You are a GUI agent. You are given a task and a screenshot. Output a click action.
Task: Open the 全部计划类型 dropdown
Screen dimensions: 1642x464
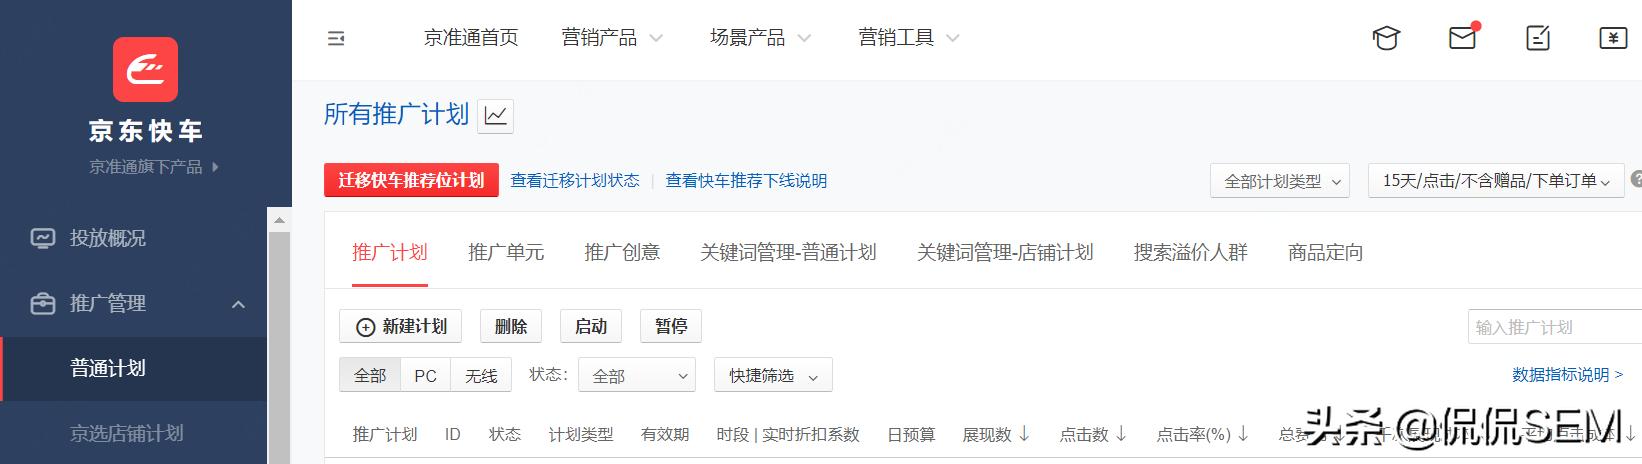click(1280, 181)
